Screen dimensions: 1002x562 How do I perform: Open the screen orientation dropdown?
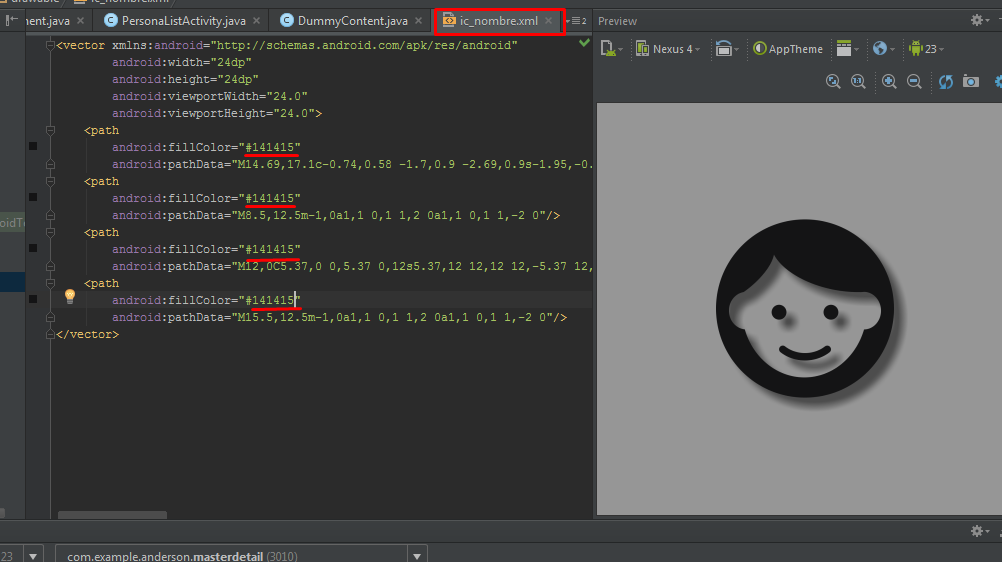[x=727, y=49]
